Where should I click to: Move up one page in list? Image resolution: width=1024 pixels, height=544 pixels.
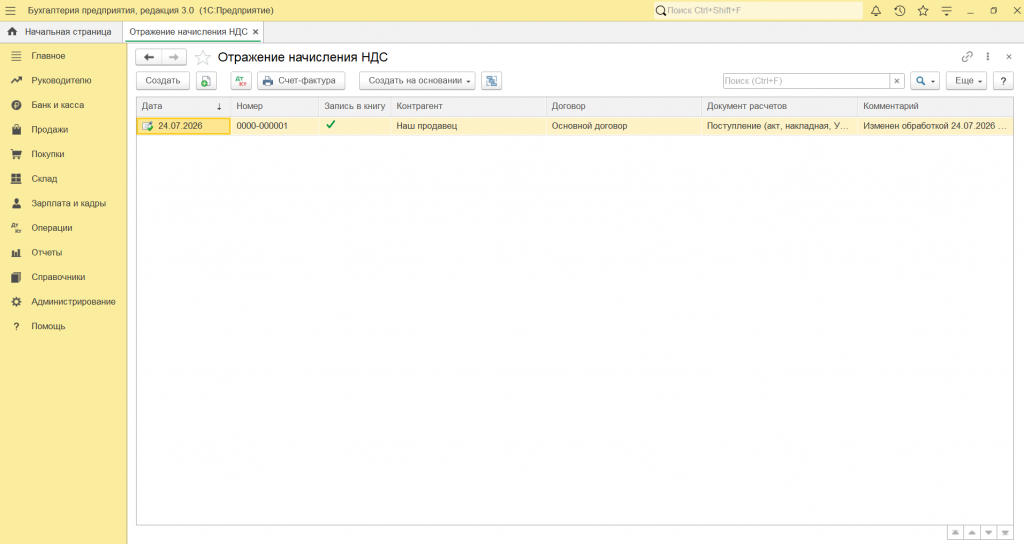point(972,533)
